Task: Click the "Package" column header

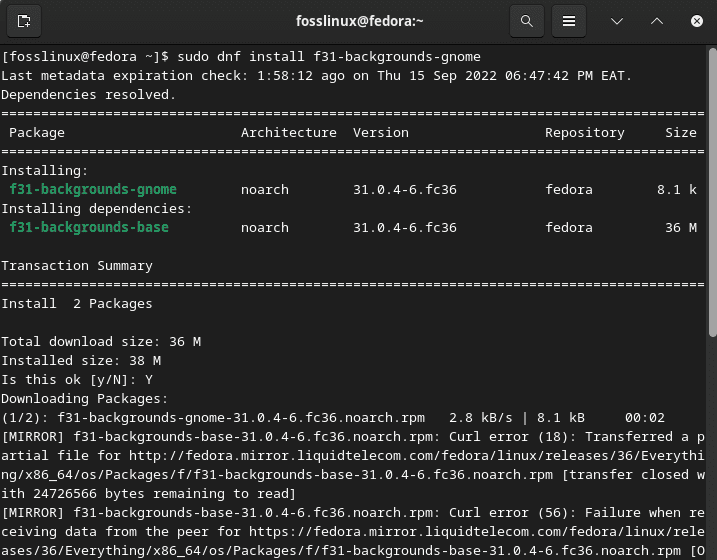Action: tap(37, 133)
